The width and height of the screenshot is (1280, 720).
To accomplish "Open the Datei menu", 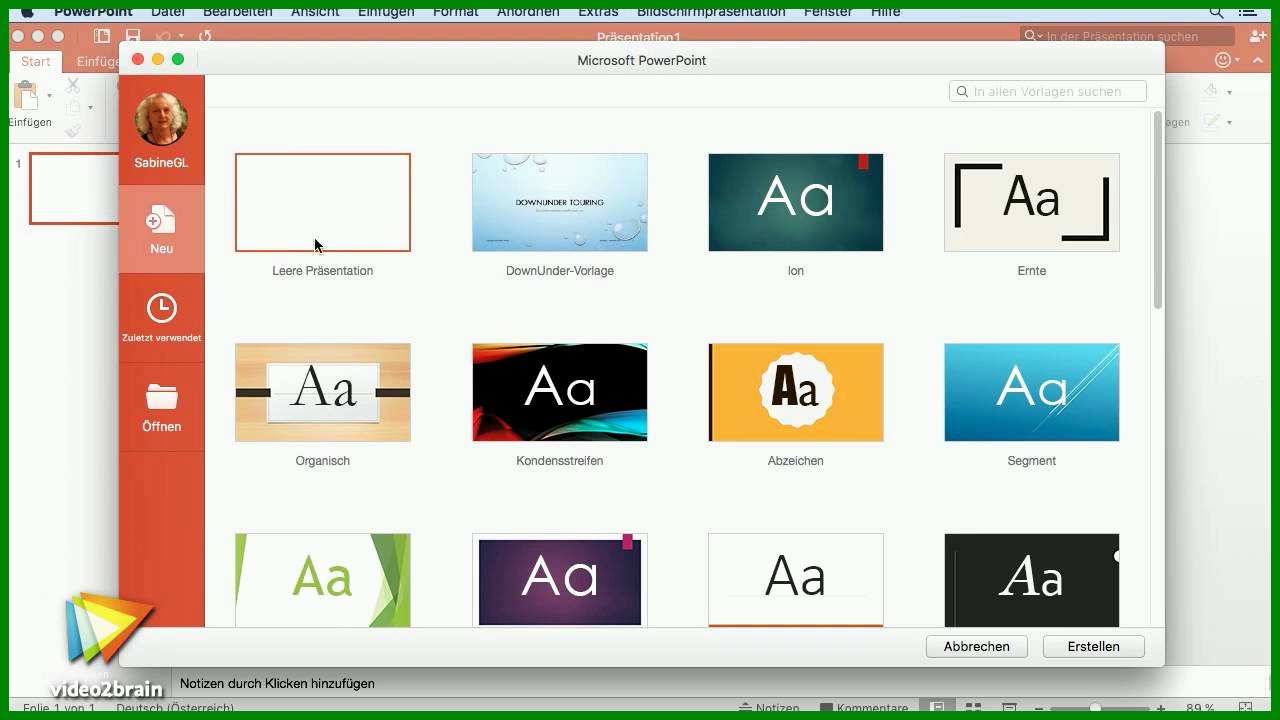I will pyautogui.click(x=168, y=11).
